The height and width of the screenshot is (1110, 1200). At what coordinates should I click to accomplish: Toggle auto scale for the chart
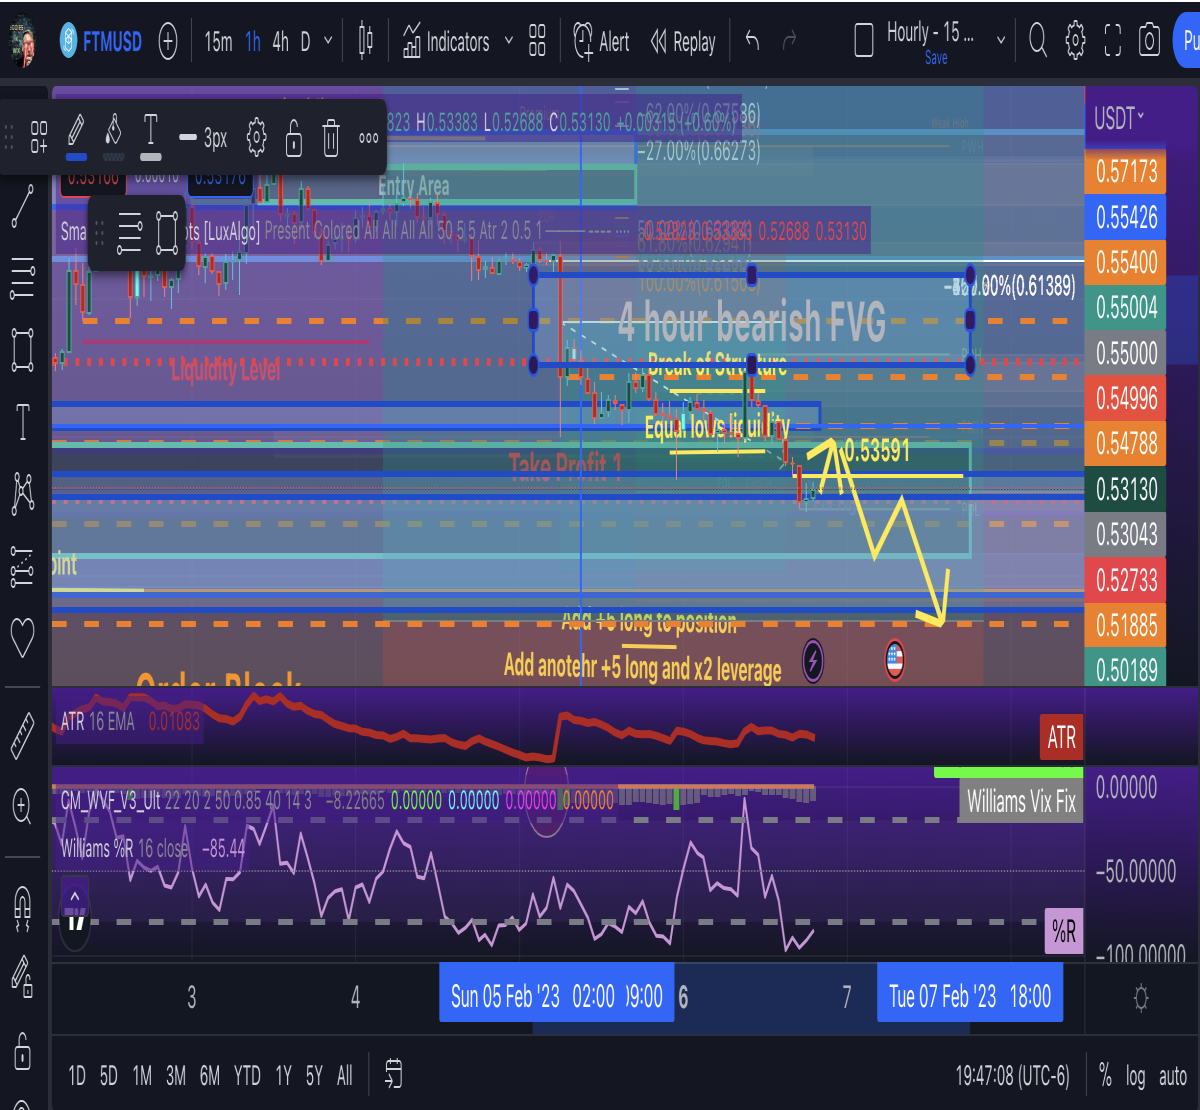[x=1172, y=1077]
